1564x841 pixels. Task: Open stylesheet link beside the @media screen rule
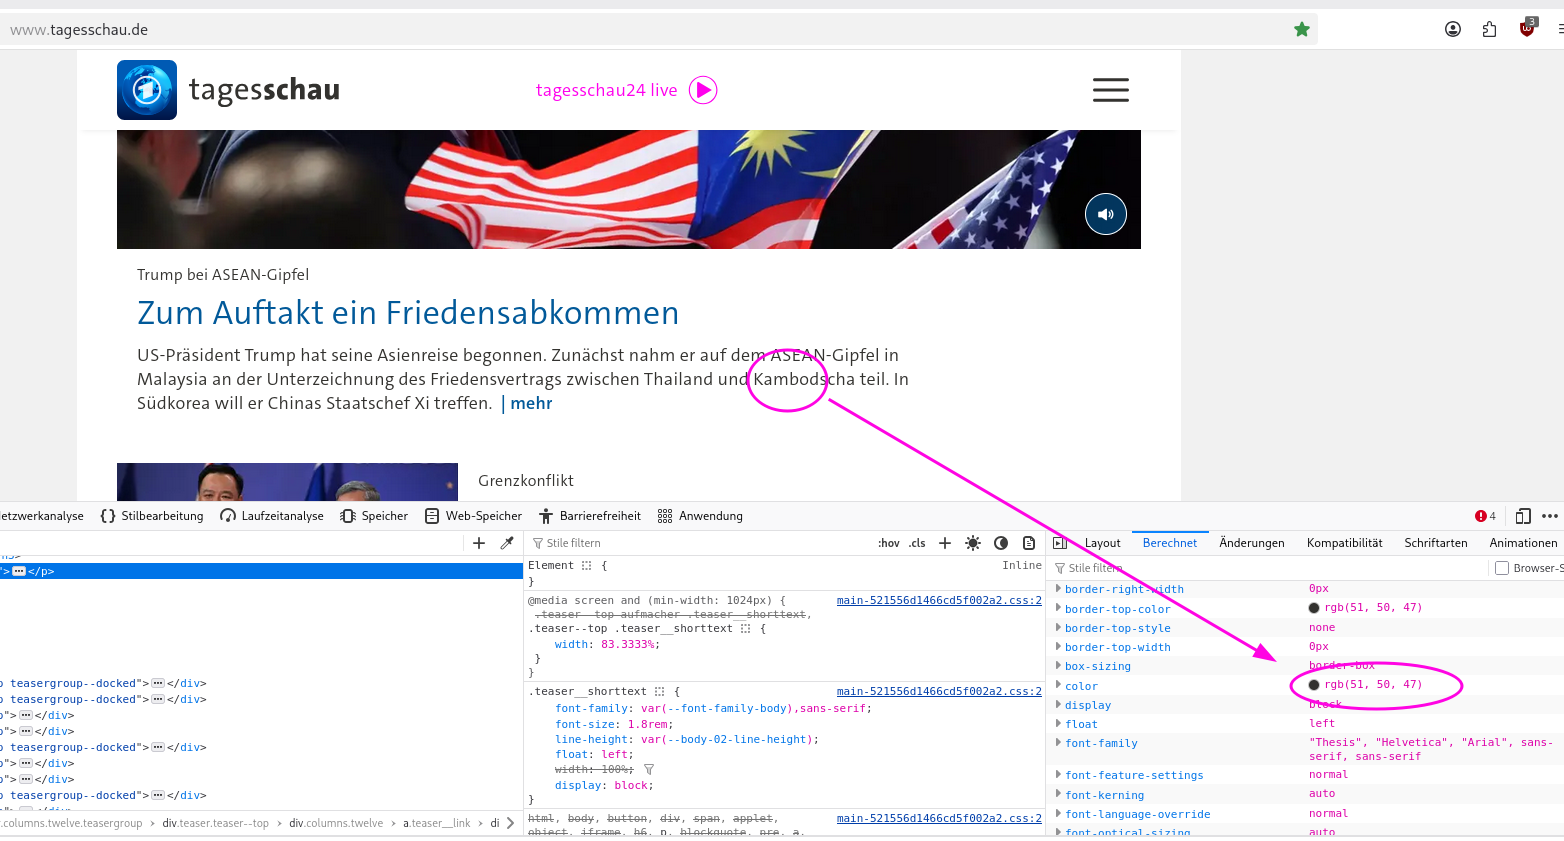point(939,601)
